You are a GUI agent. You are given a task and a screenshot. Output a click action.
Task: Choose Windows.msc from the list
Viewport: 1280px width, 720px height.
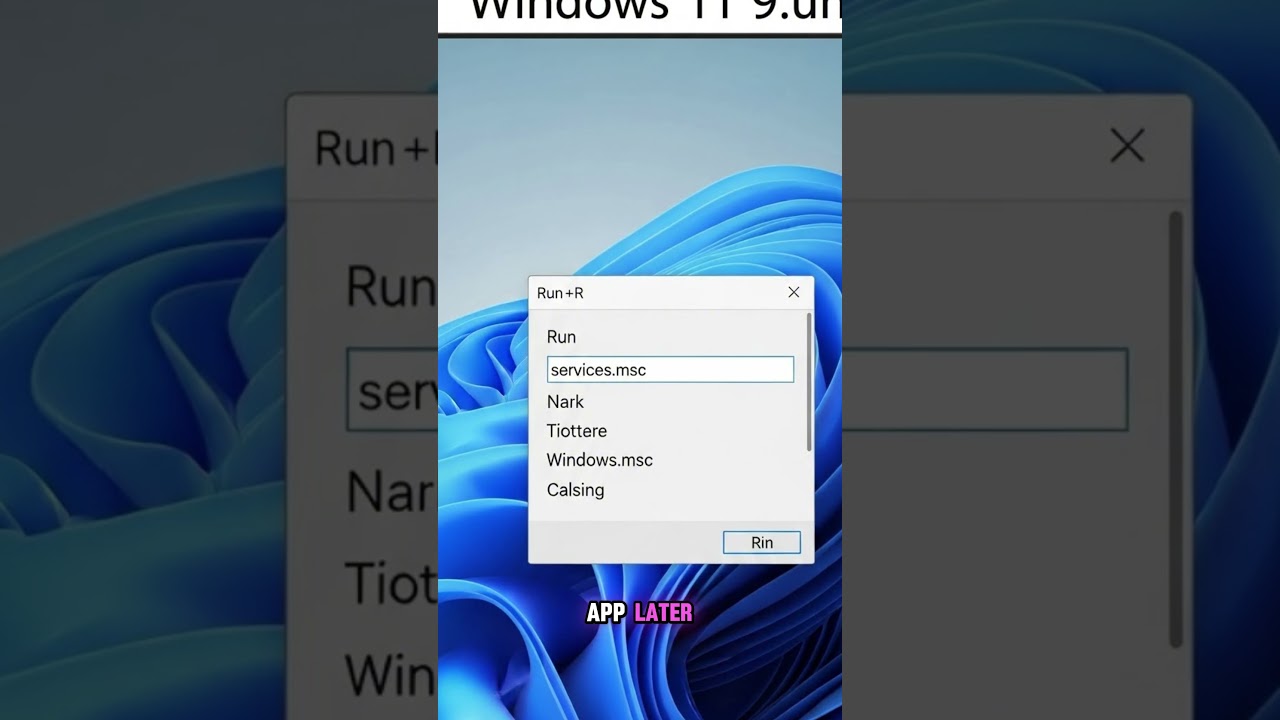(599, 460)
